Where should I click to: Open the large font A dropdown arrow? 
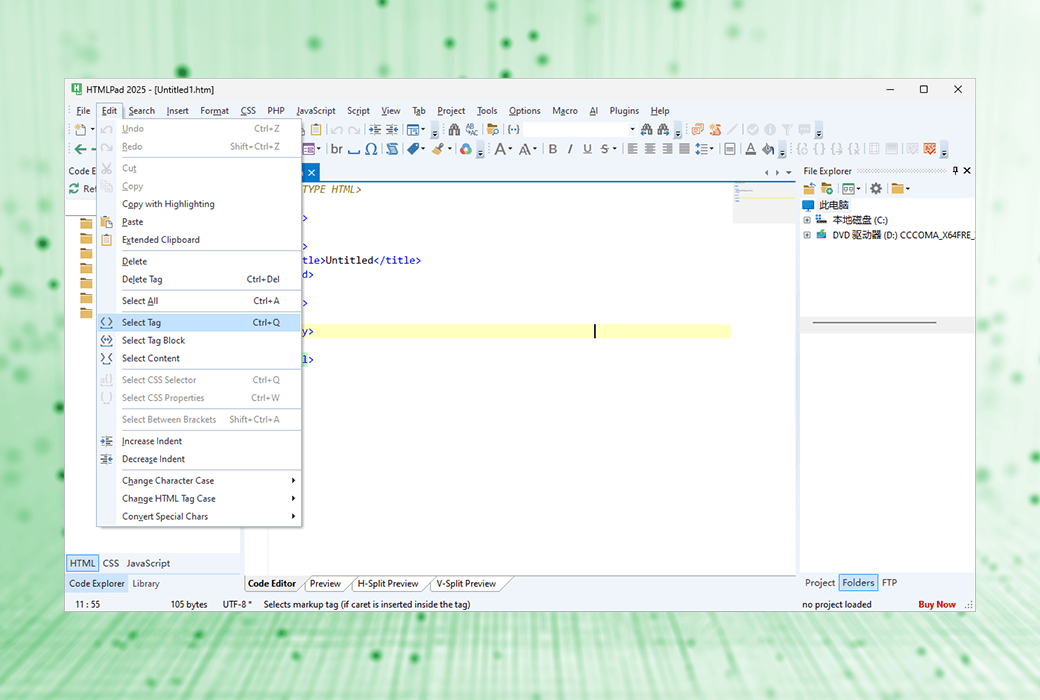pyautogui.click(x=510, y=149)
